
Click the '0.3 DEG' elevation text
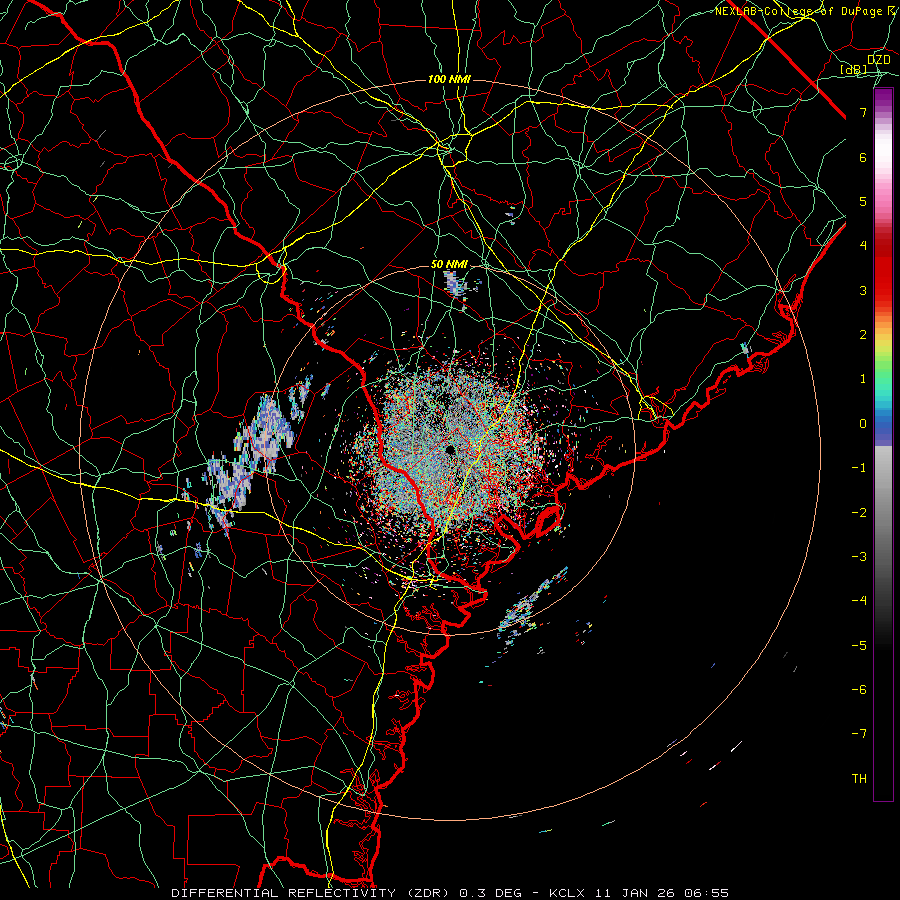(x=491, y=893)
